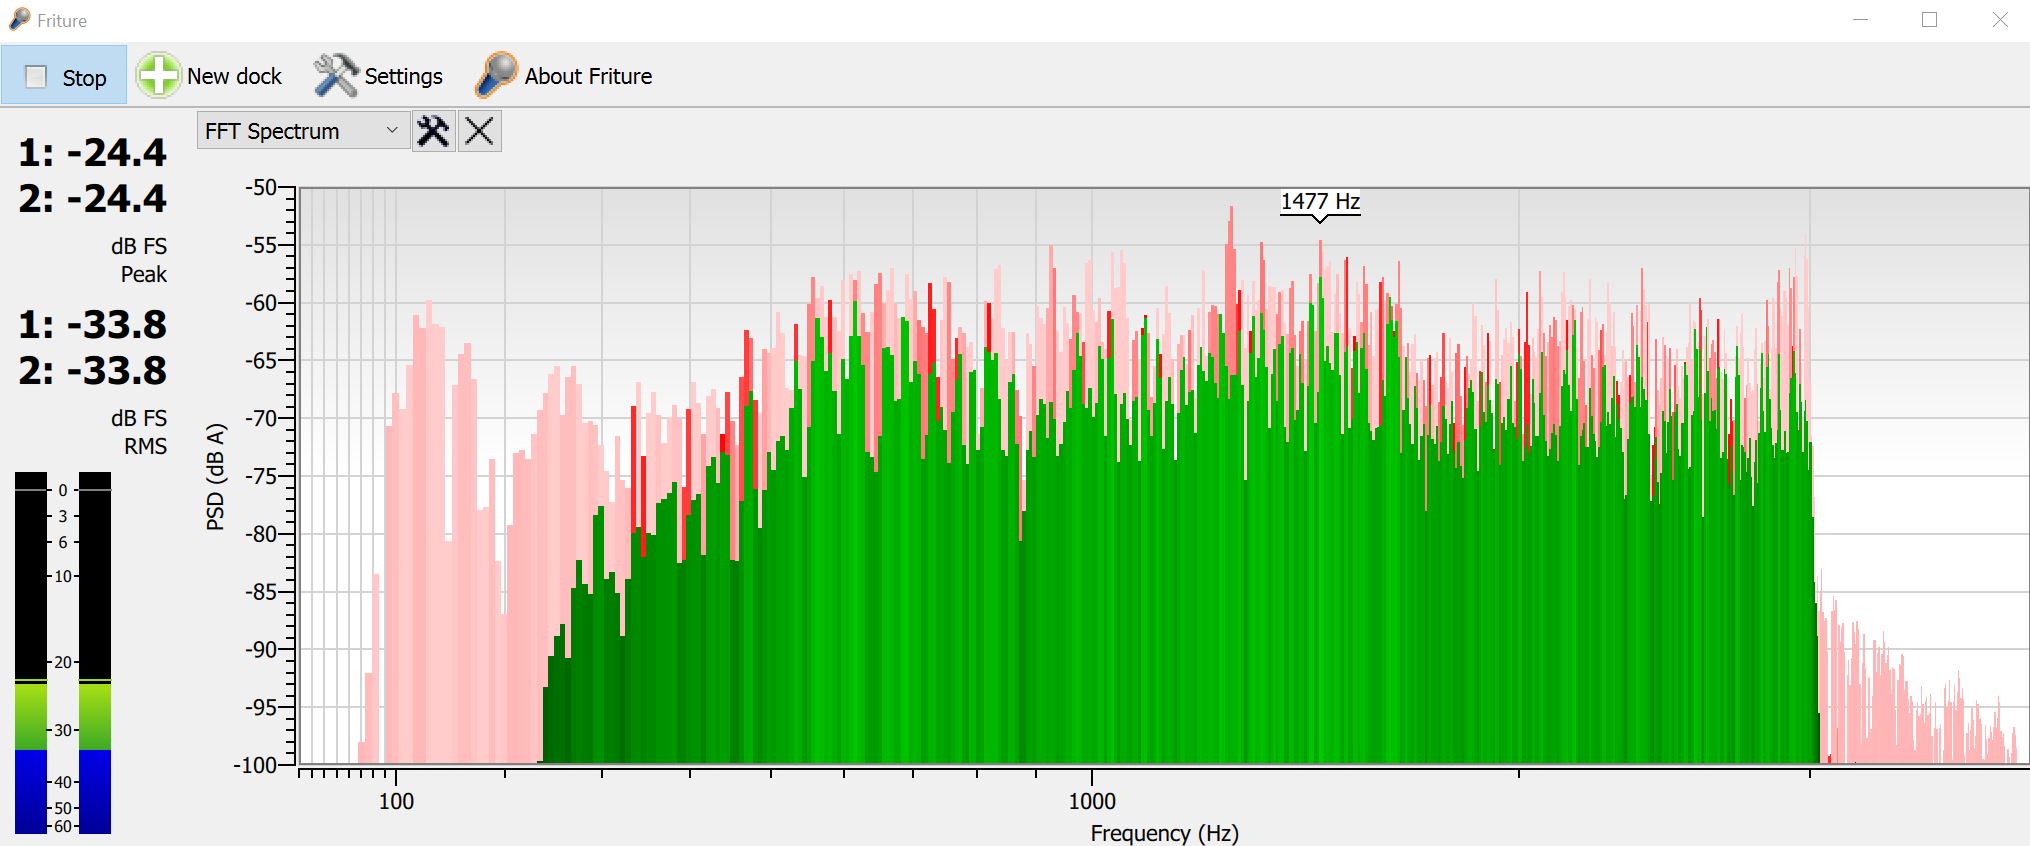Minimize the Friture window
The width and height of the screenshot is (2030, 846).
coord(1860,20)
